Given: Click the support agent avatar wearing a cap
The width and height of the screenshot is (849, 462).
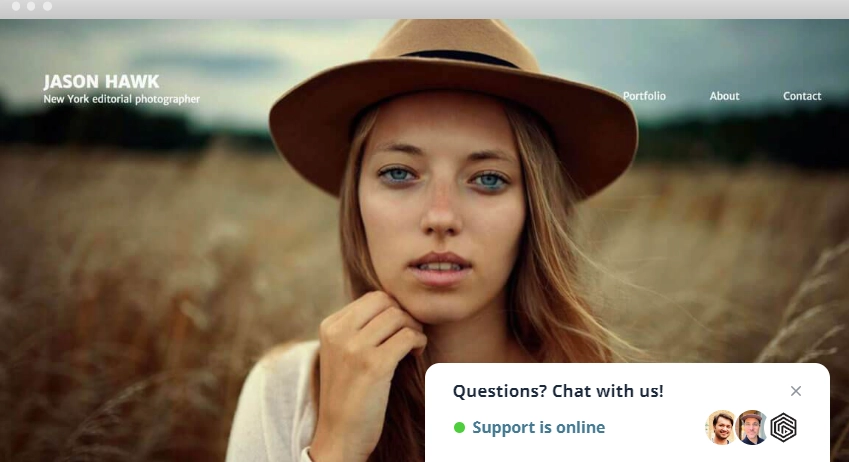Looking at the screenshot, I should click(752, 427).
